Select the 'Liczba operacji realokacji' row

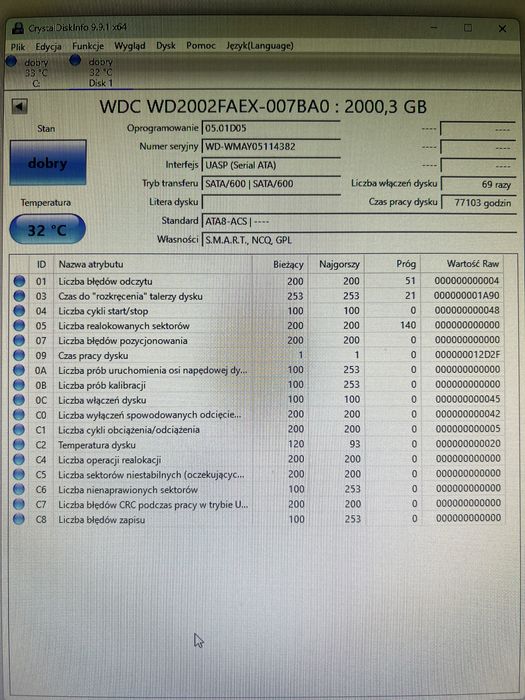click(x=257, y=459)
